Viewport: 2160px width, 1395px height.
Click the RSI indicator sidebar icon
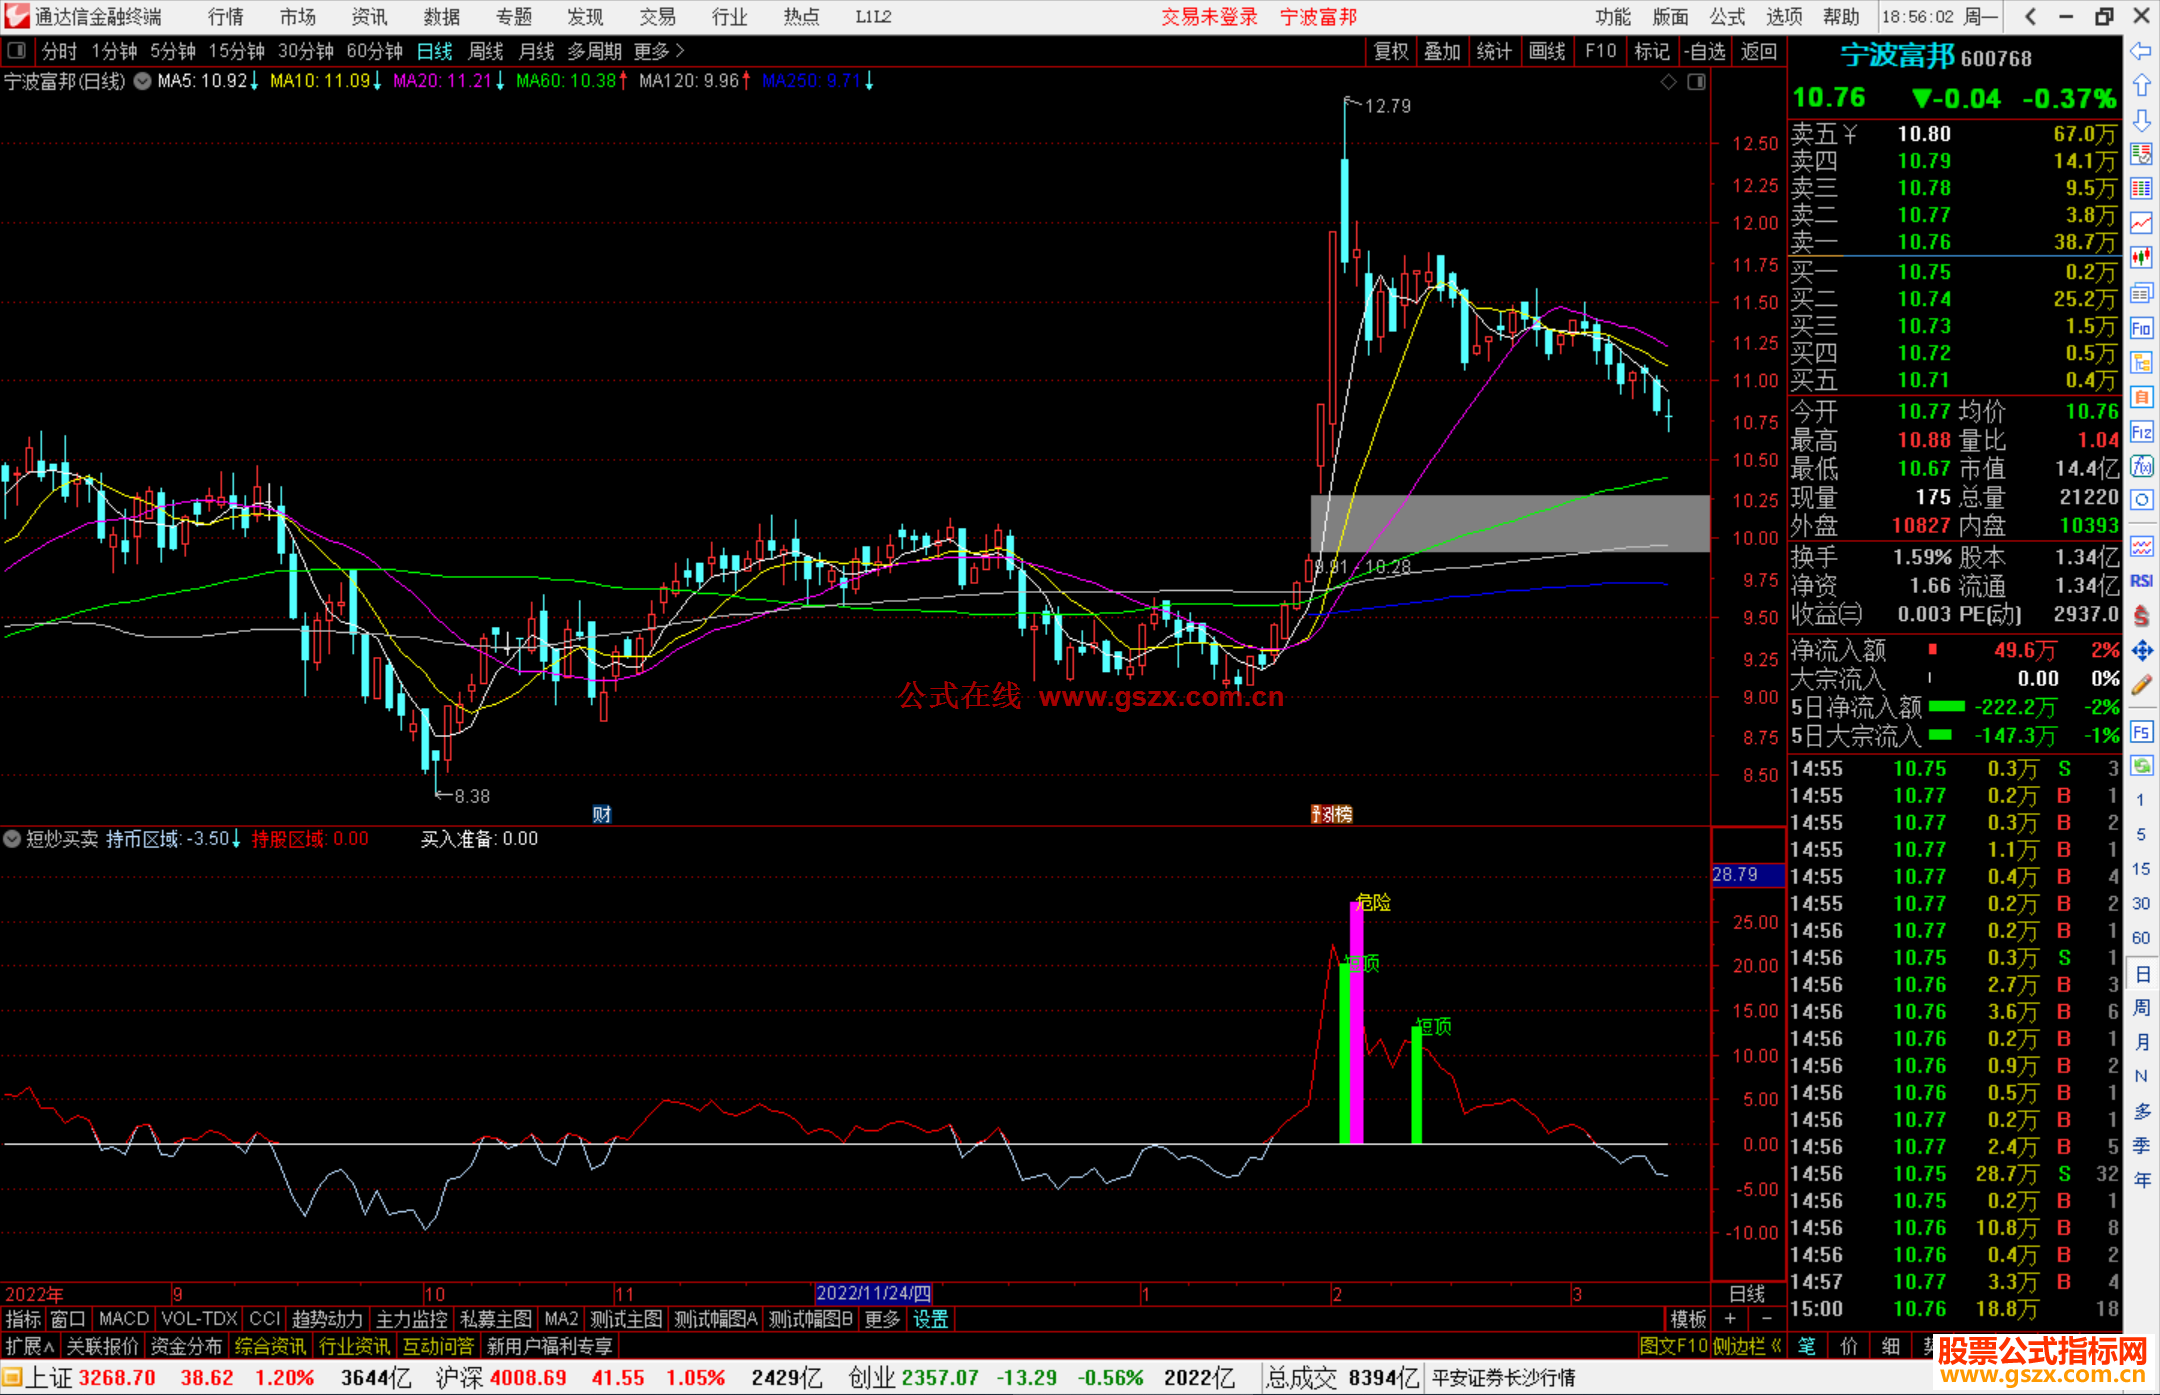click(x=2141, y=581)
